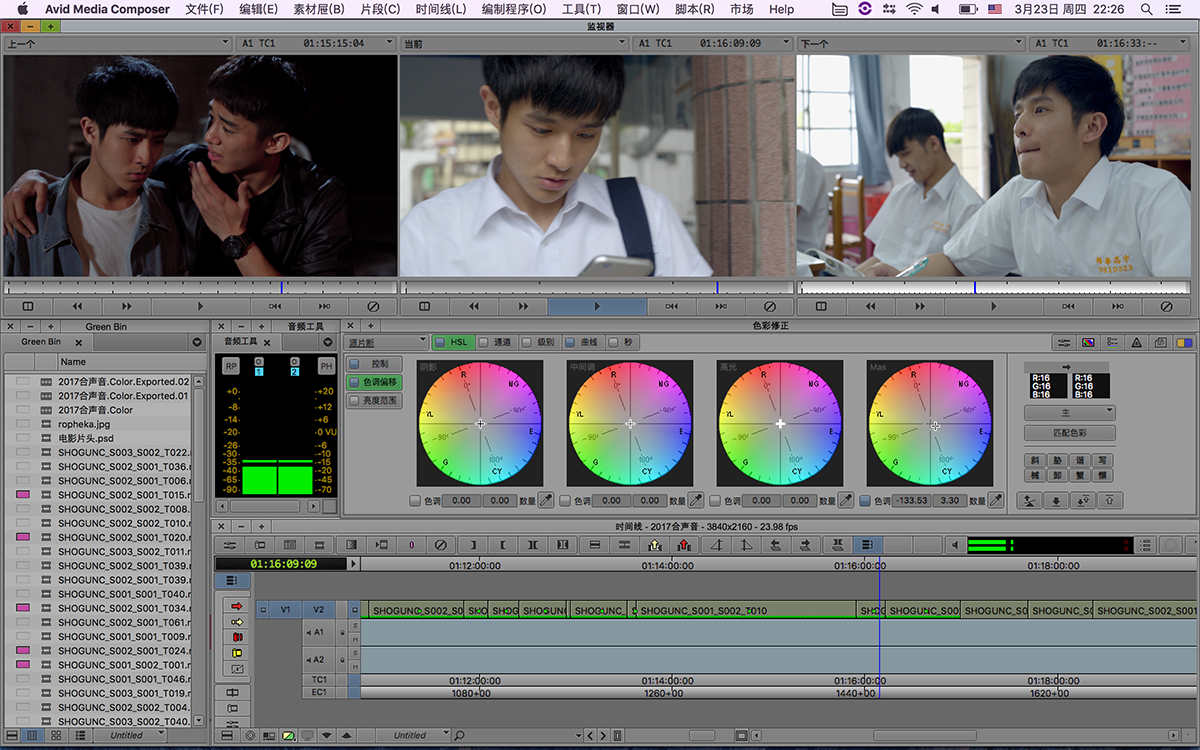Viewport: 1200px width, 750px height.
Task: Select the yellow segment splice arrow tool
Action: pos(237,622)
